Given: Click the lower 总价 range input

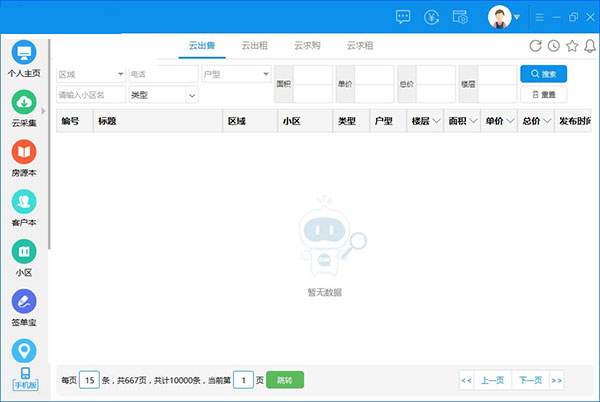Looking at the screenshot, I should (x=436, y=94).
